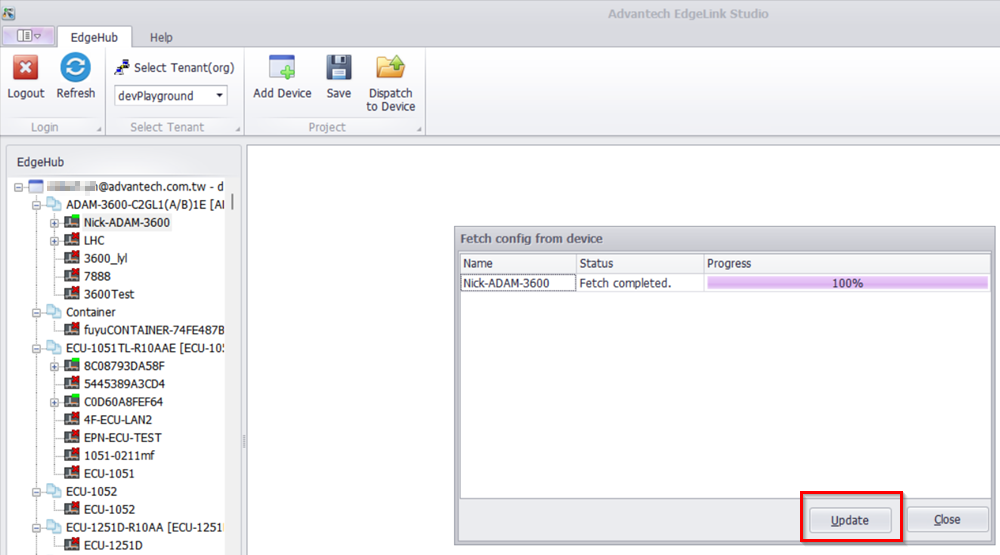Open the devPlayground tenant dropdown
The height and width of the screenshot is (555, 1000).
click(x=219, y=96)
